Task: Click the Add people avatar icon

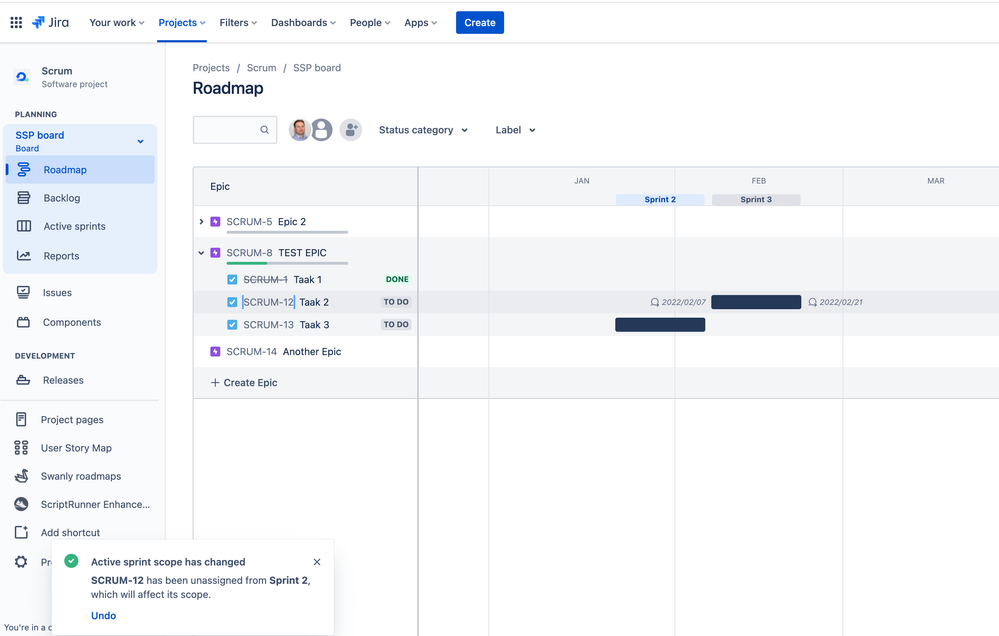Action: tap(350, 130)
